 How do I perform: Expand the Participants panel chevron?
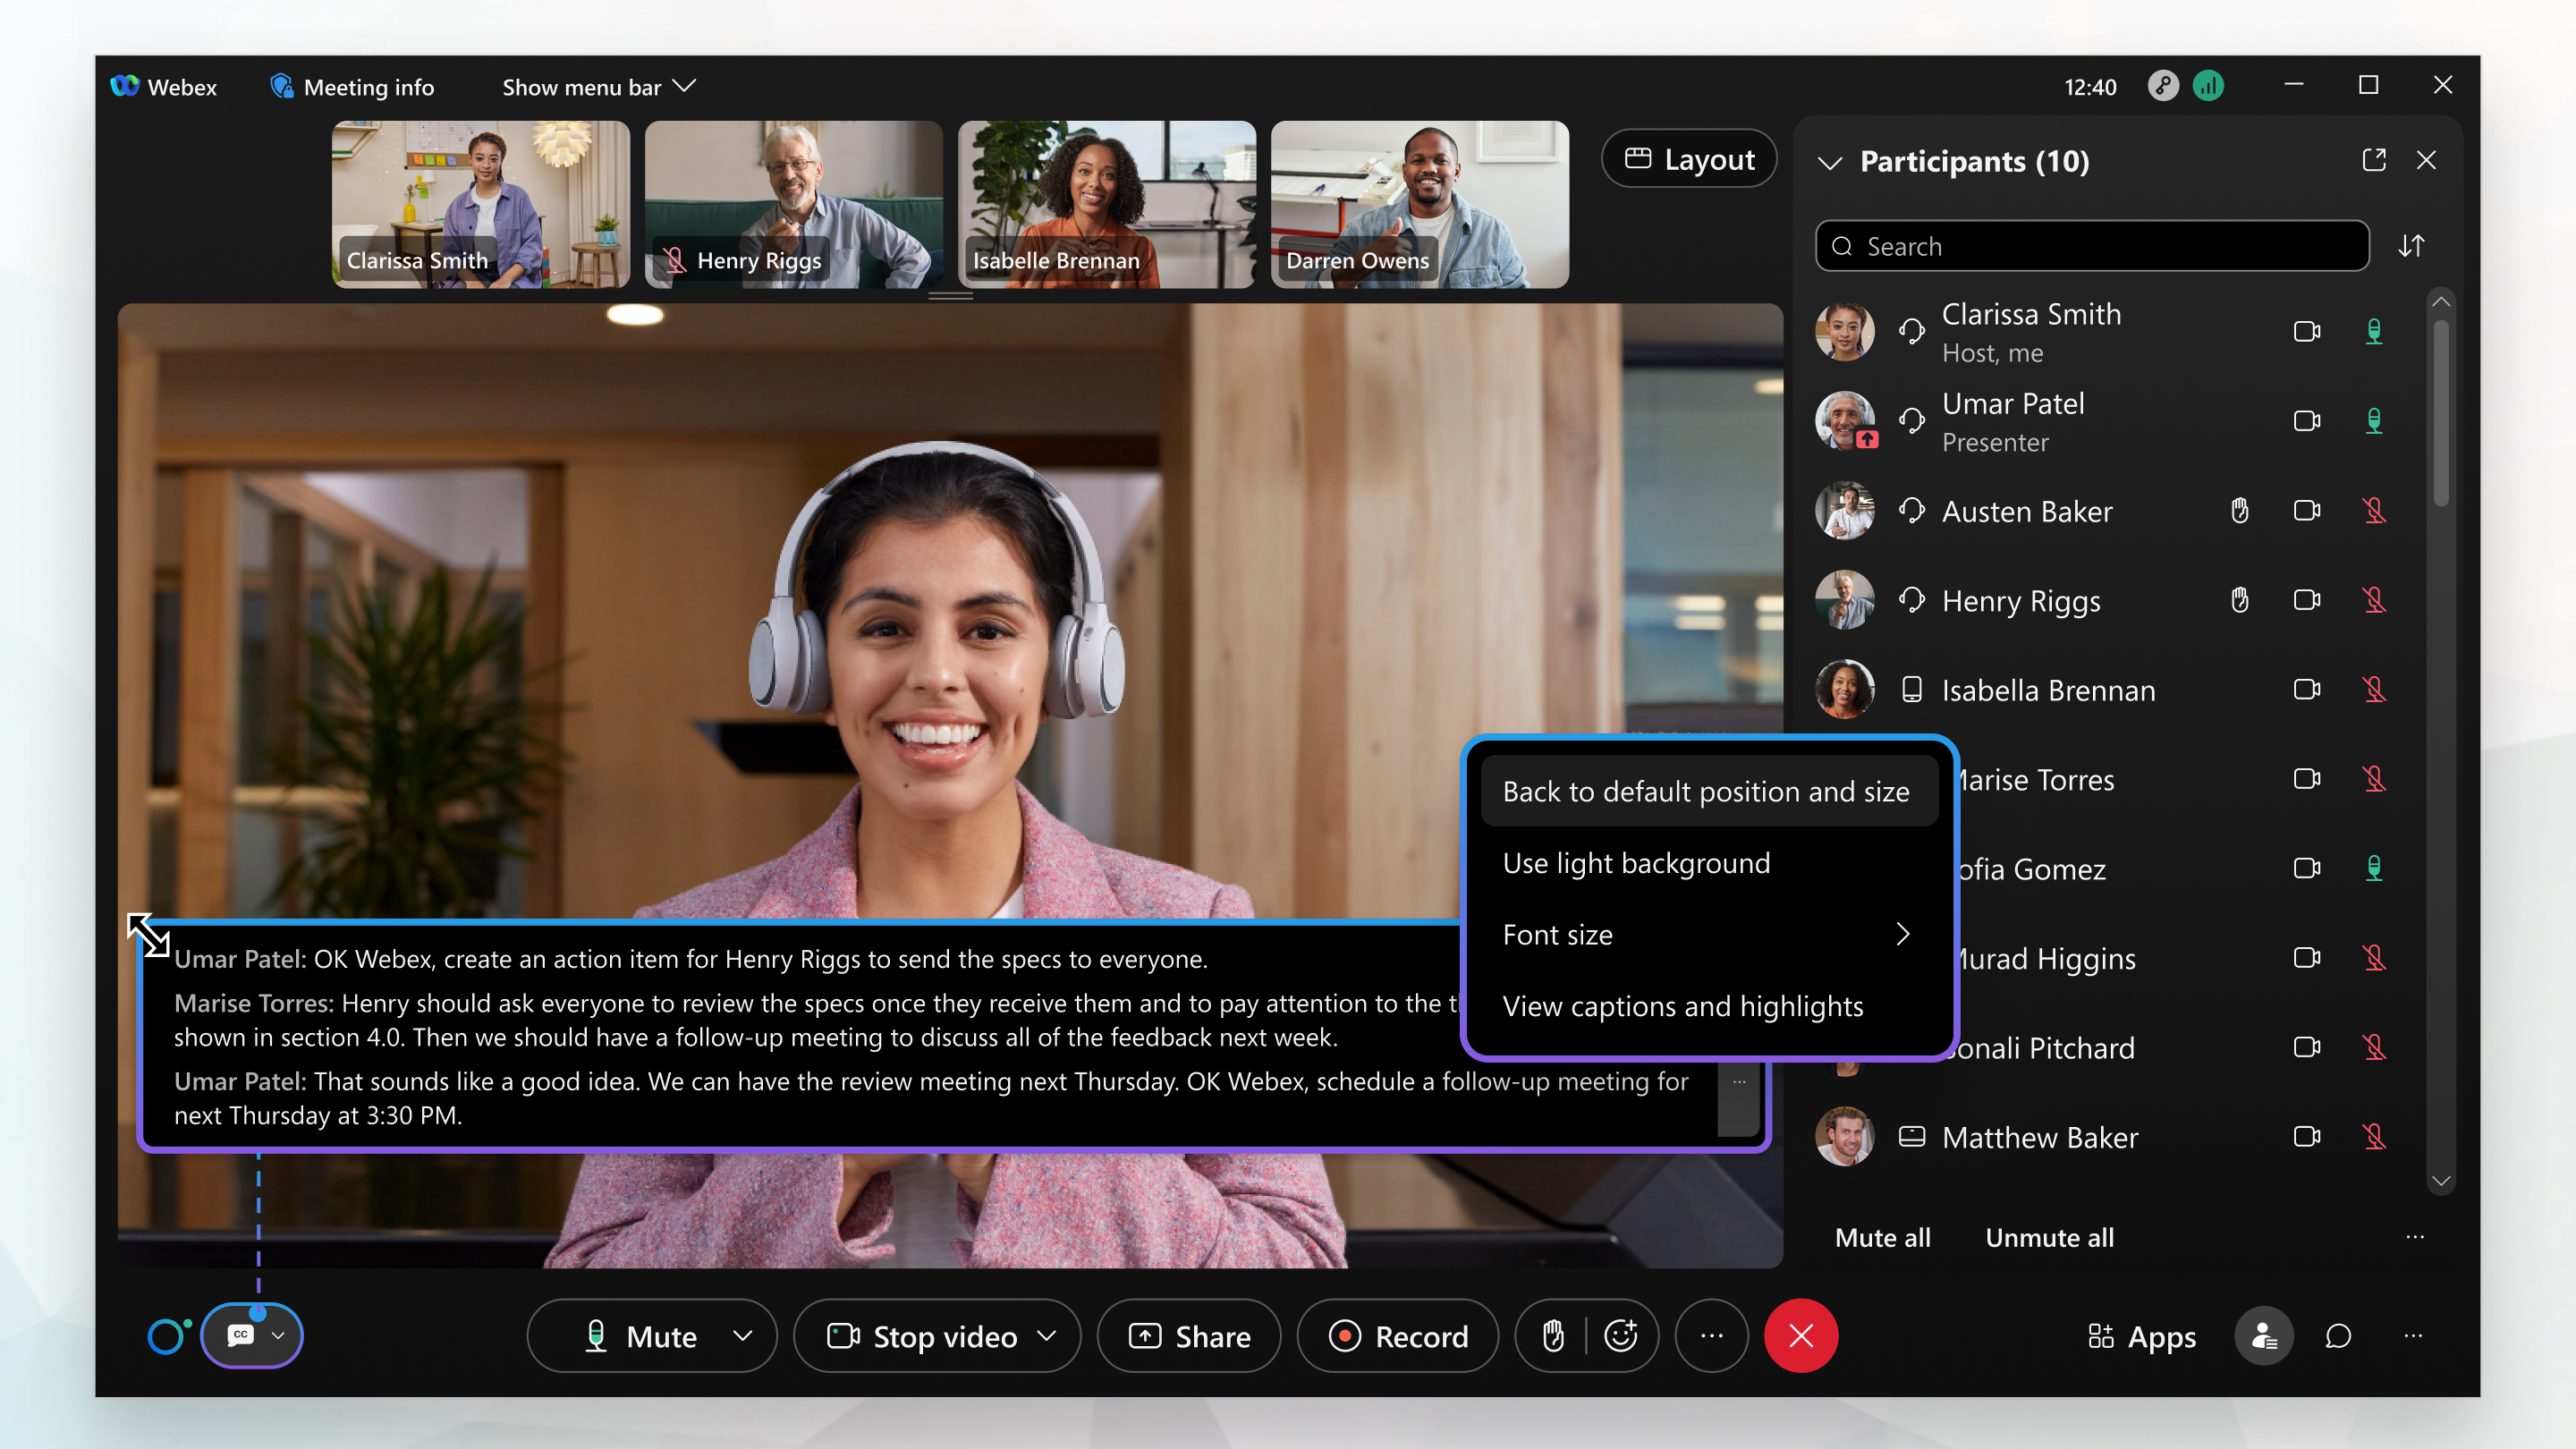pyautogui.click(x=1831, y=161)
